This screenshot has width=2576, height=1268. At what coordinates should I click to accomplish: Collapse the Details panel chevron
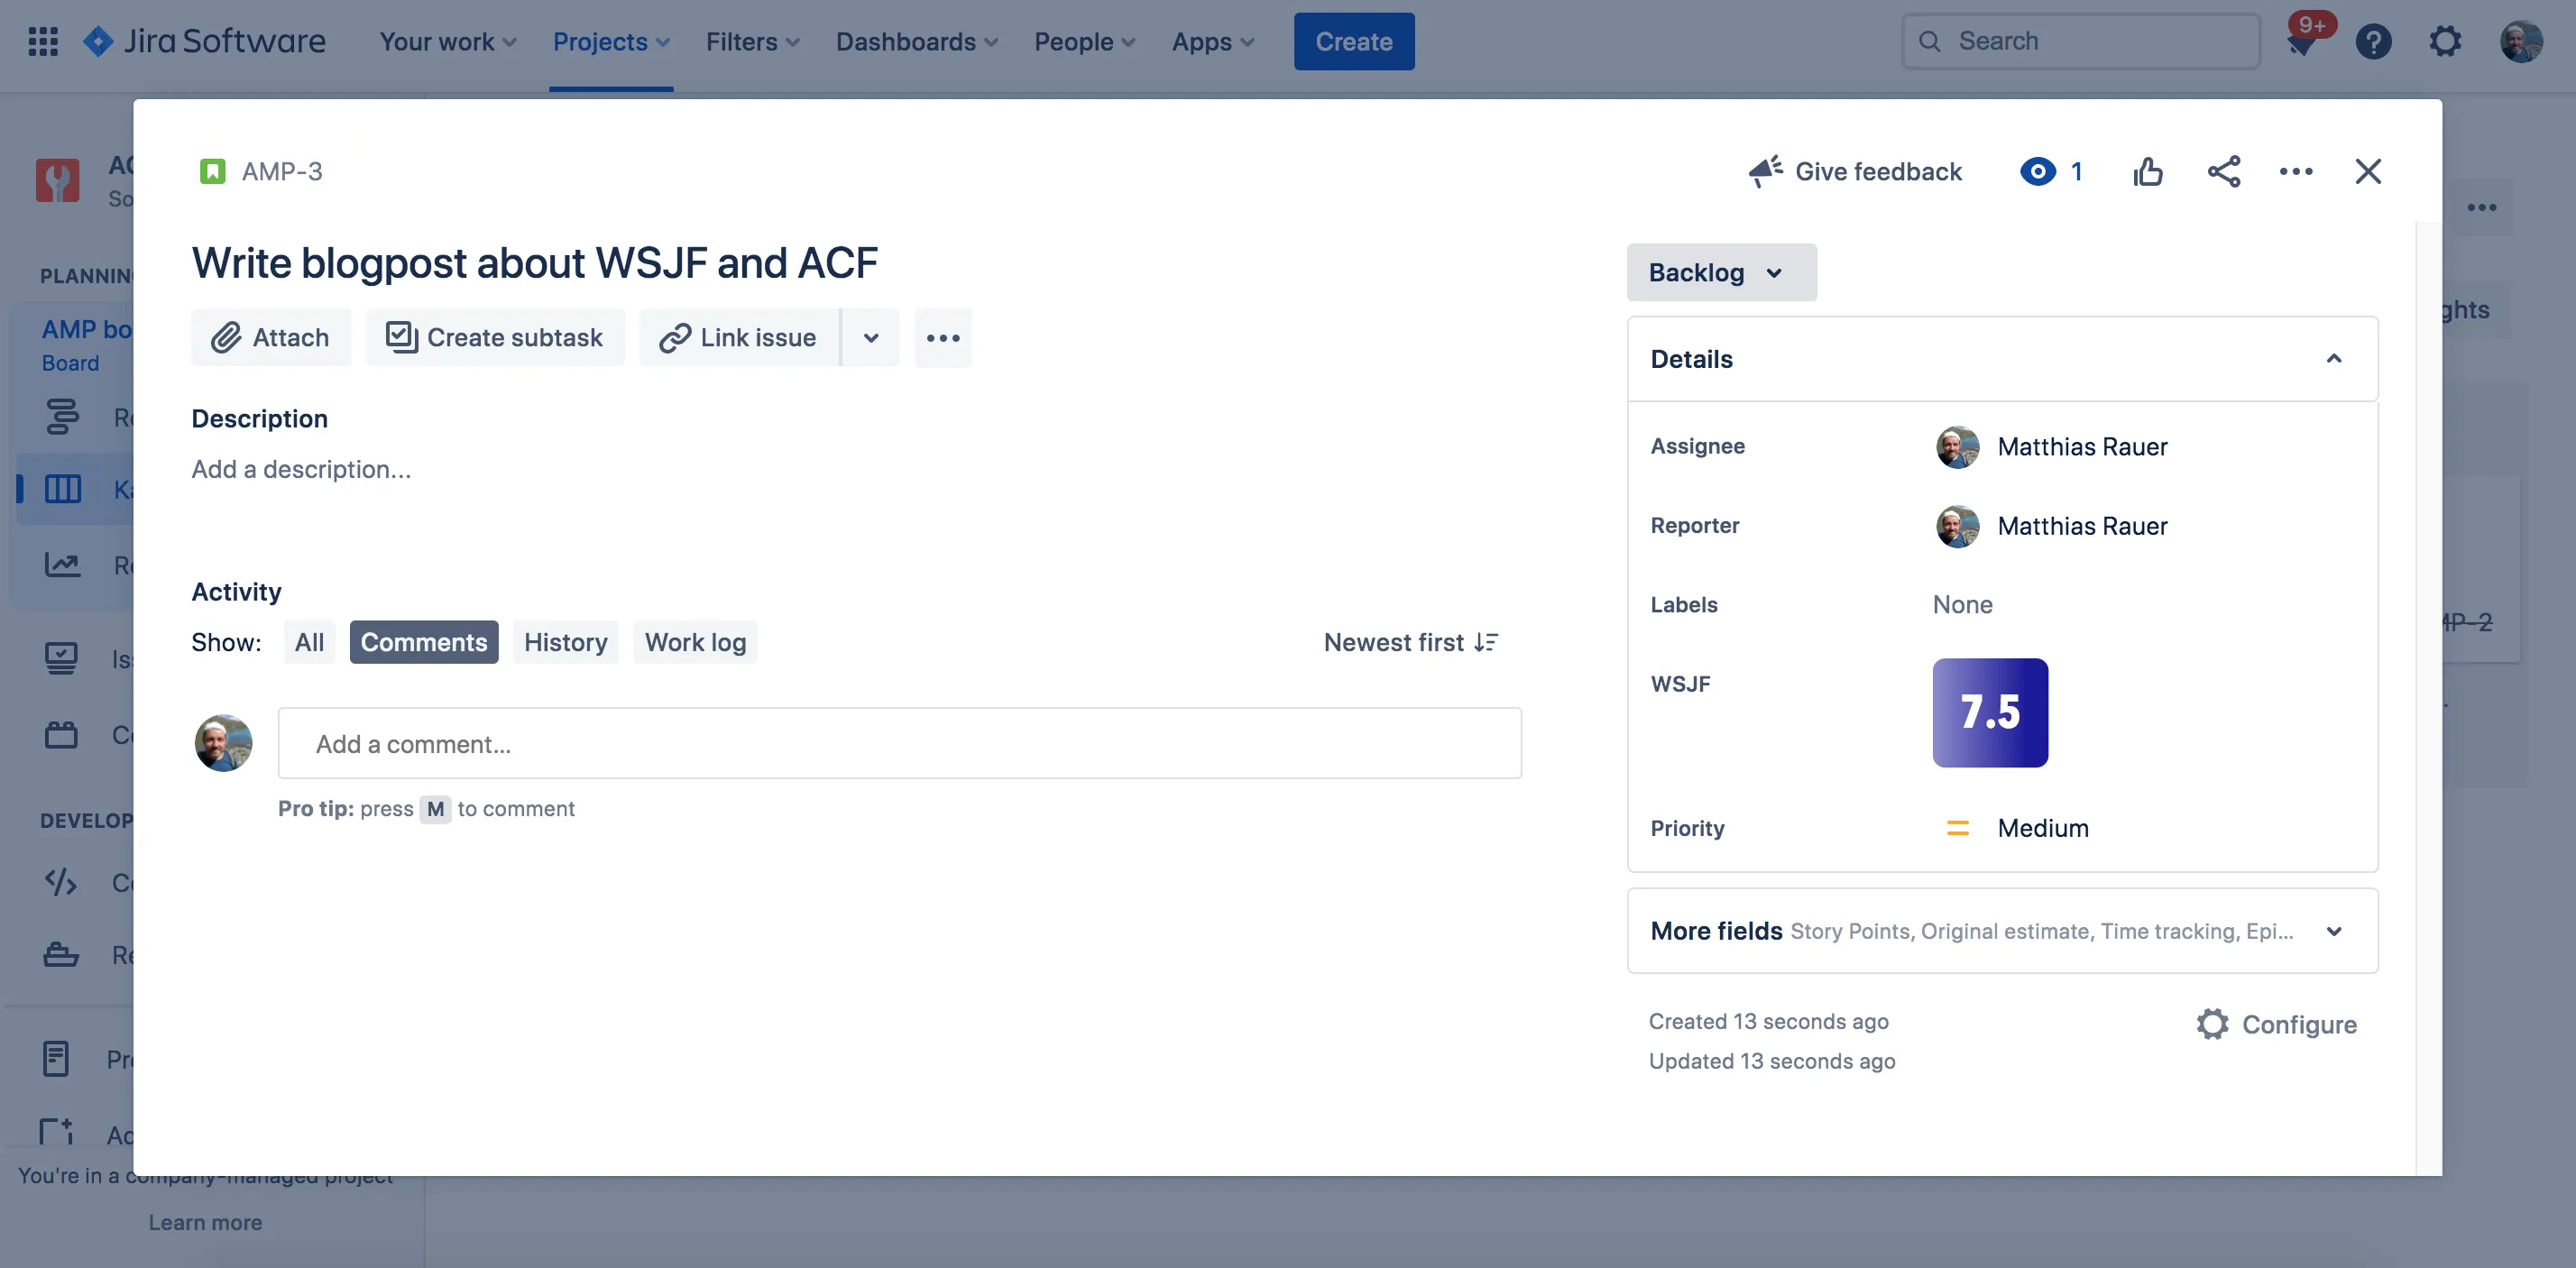tap(2335, 358)
